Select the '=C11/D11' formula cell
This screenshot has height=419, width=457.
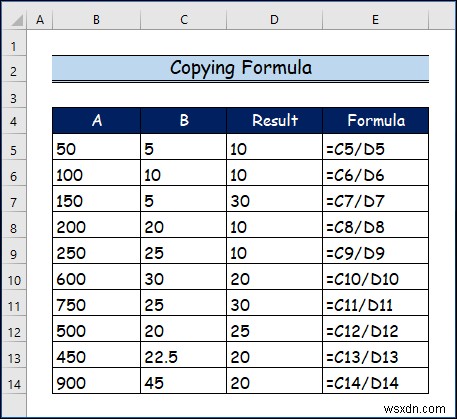(376, 303)
